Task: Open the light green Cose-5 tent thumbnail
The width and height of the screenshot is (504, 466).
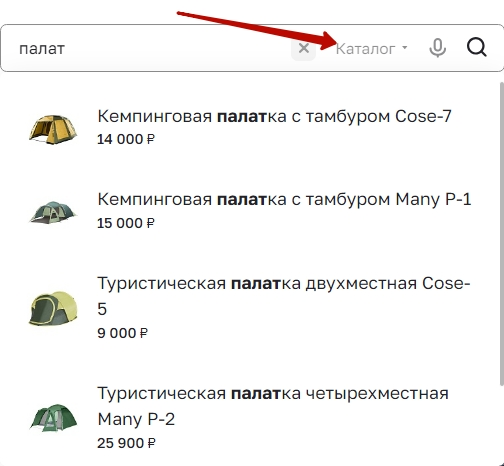Action: [x=53, y=308]
